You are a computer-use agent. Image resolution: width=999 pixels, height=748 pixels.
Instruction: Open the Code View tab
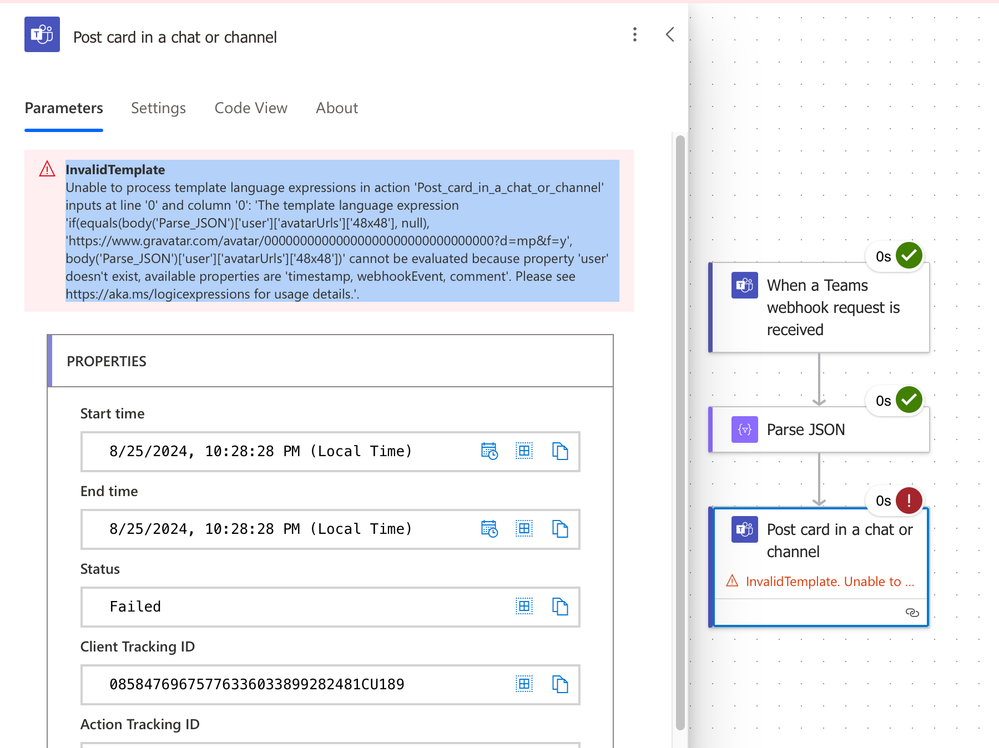click(251, 108)
